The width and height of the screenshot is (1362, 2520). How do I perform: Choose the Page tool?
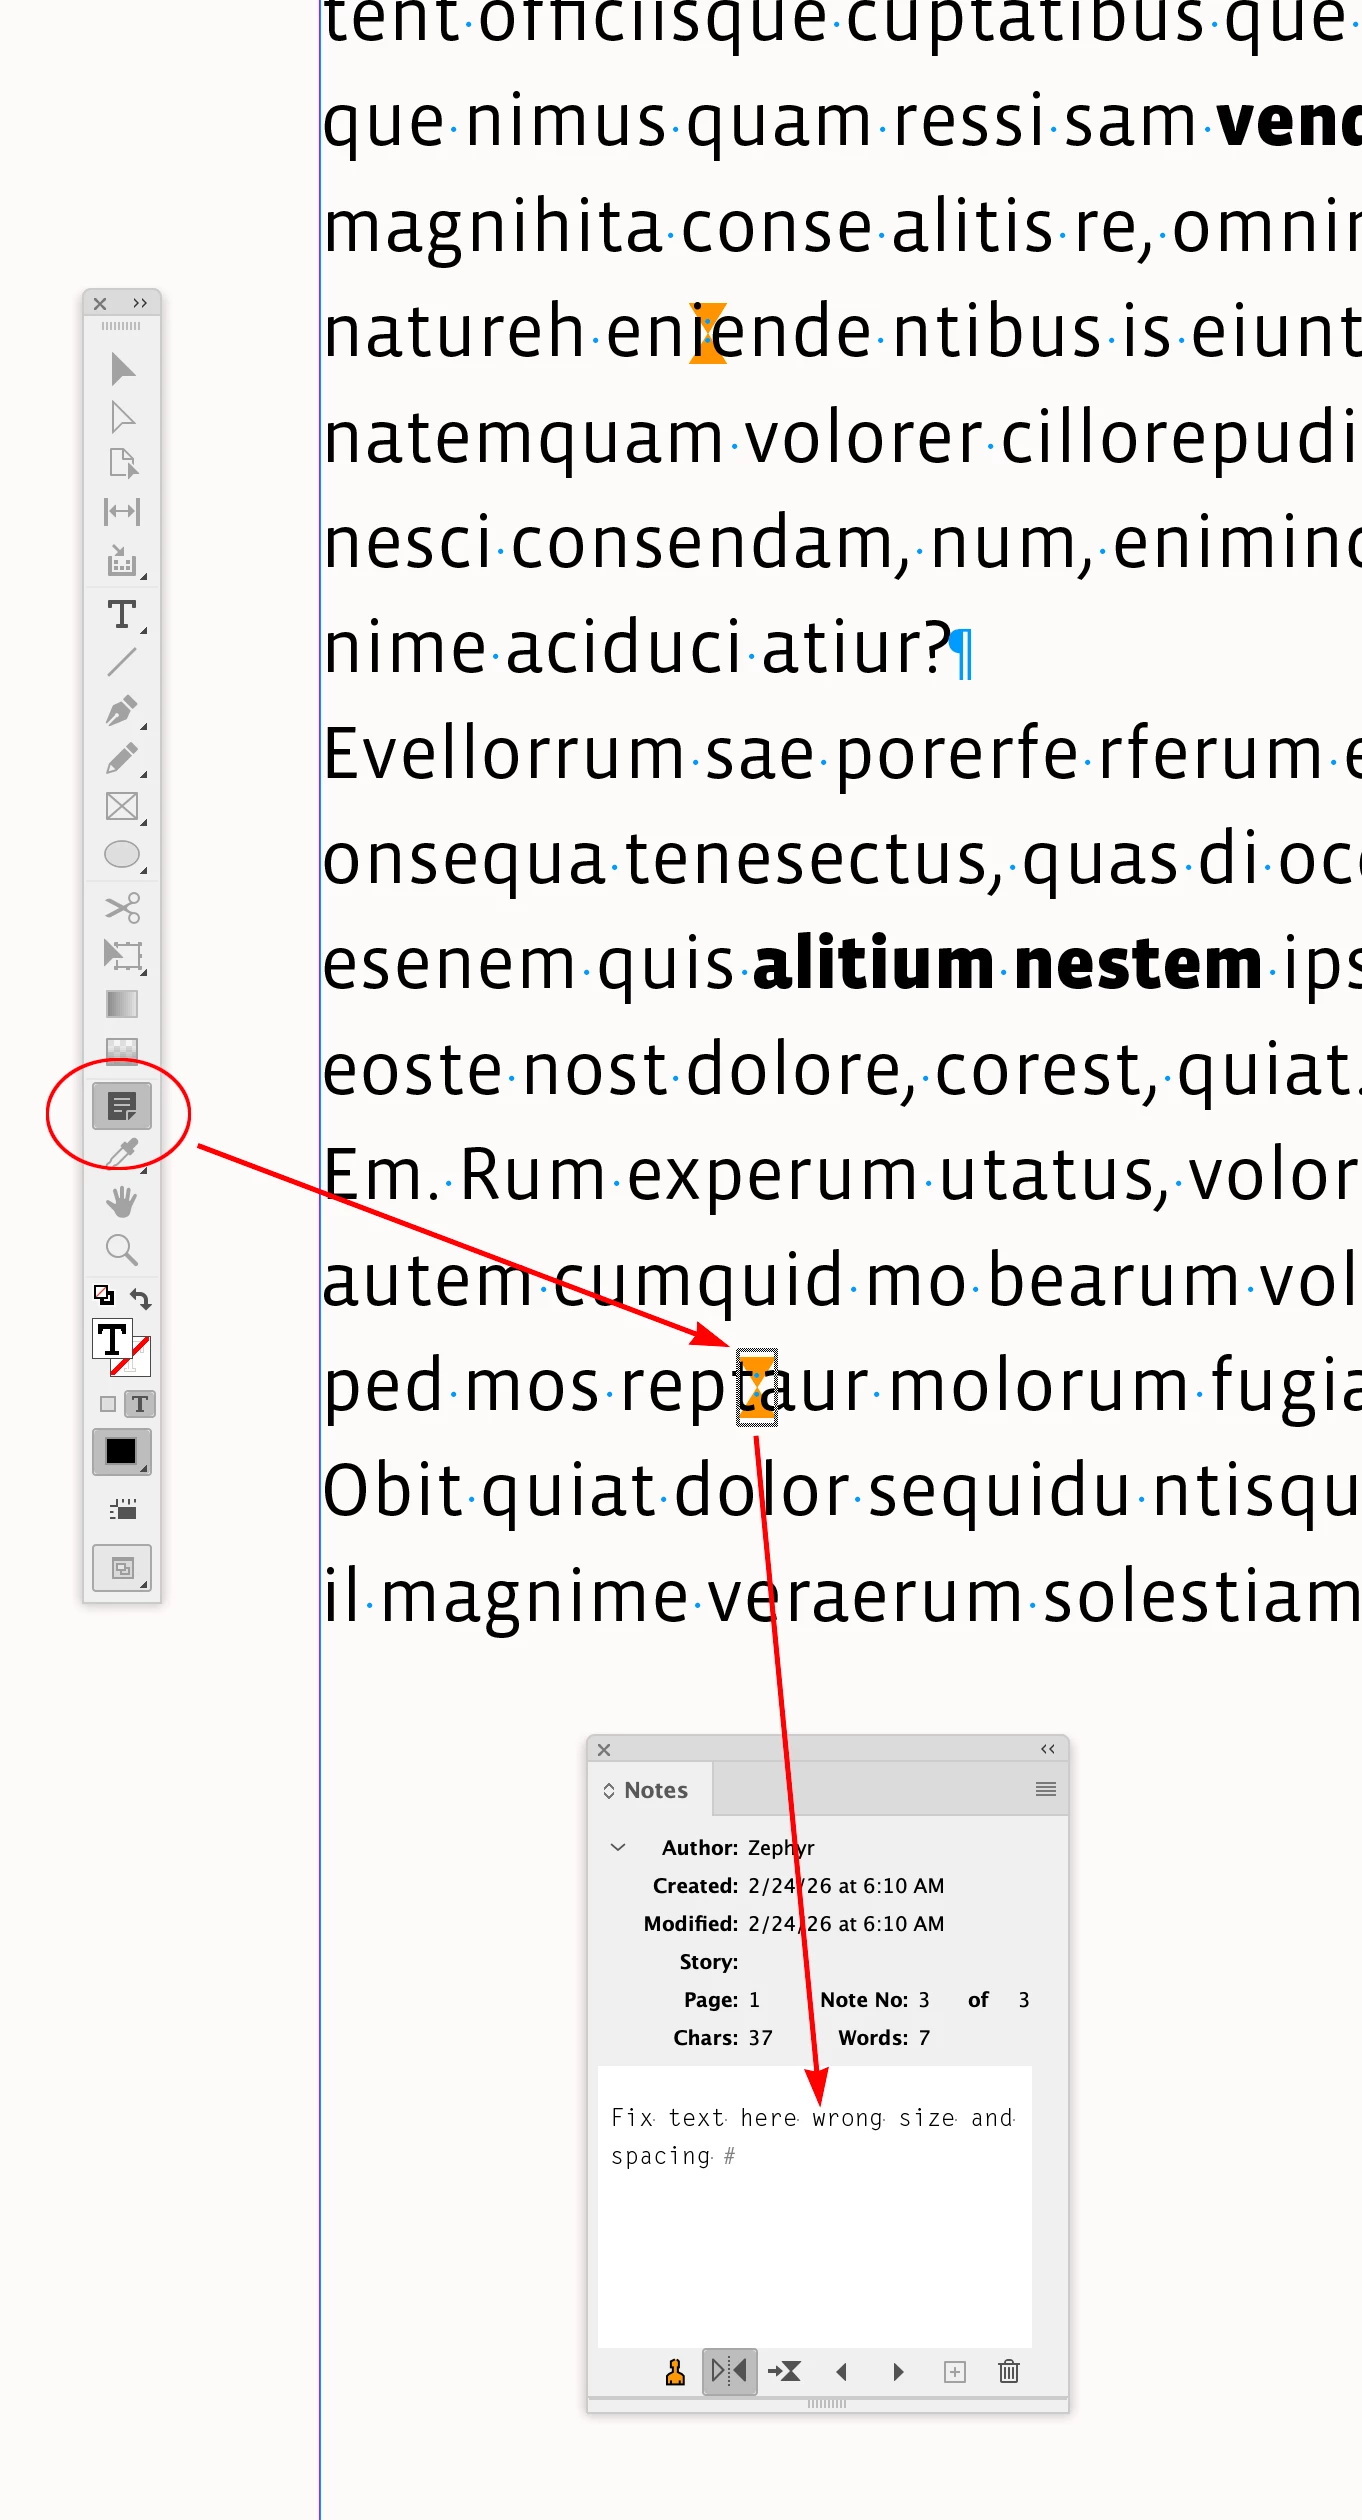(x=122, y=464)
